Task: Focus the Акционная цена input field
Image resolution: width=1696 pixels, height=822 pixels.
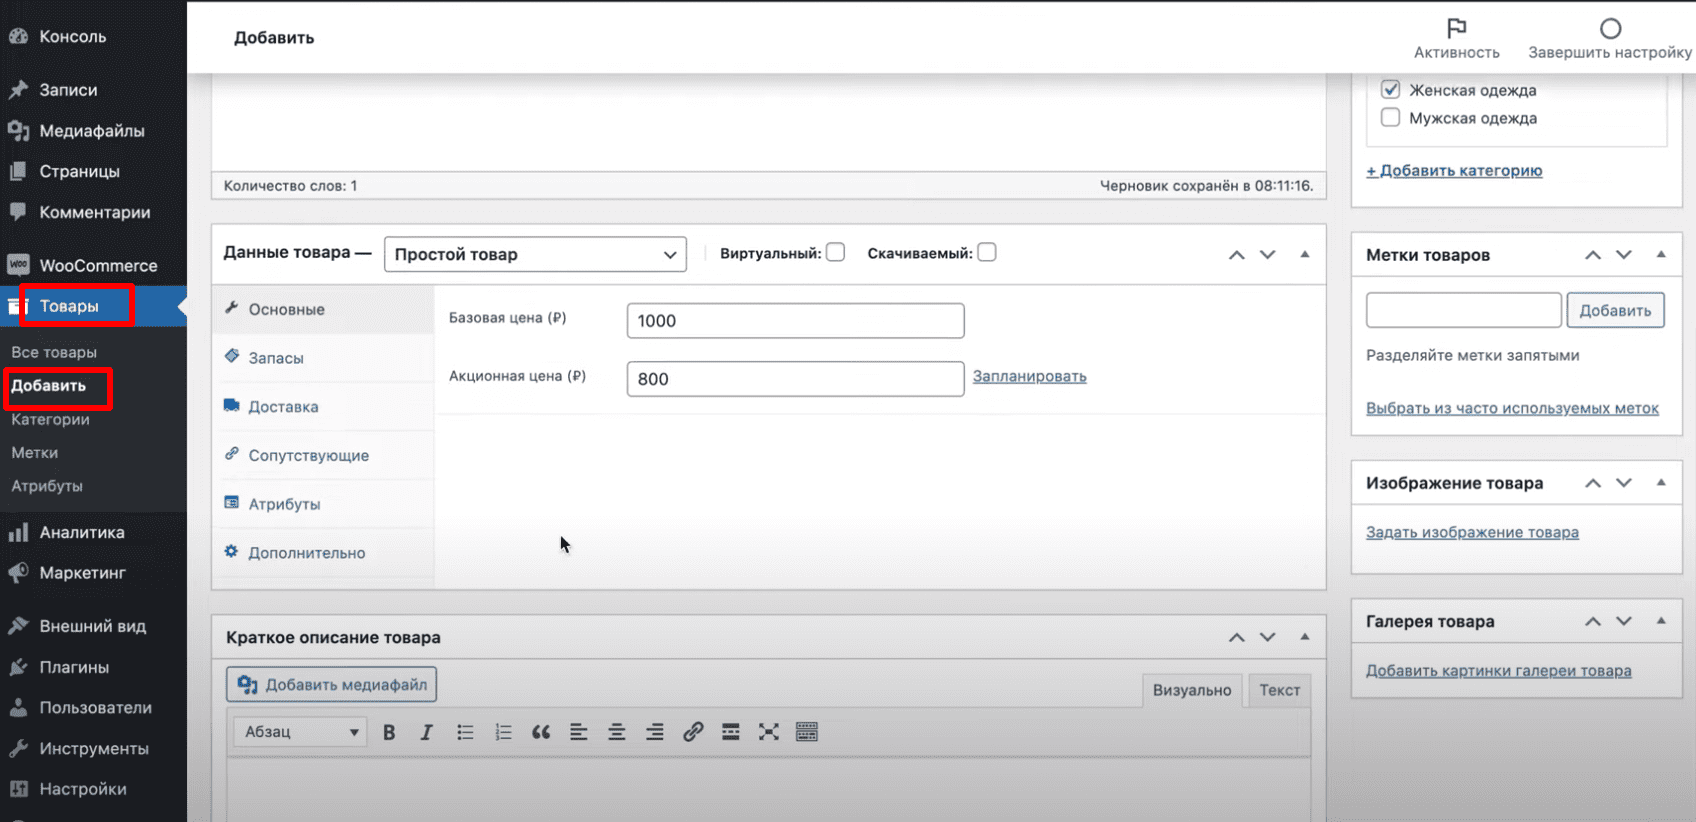Action: (x=795, y=378)
